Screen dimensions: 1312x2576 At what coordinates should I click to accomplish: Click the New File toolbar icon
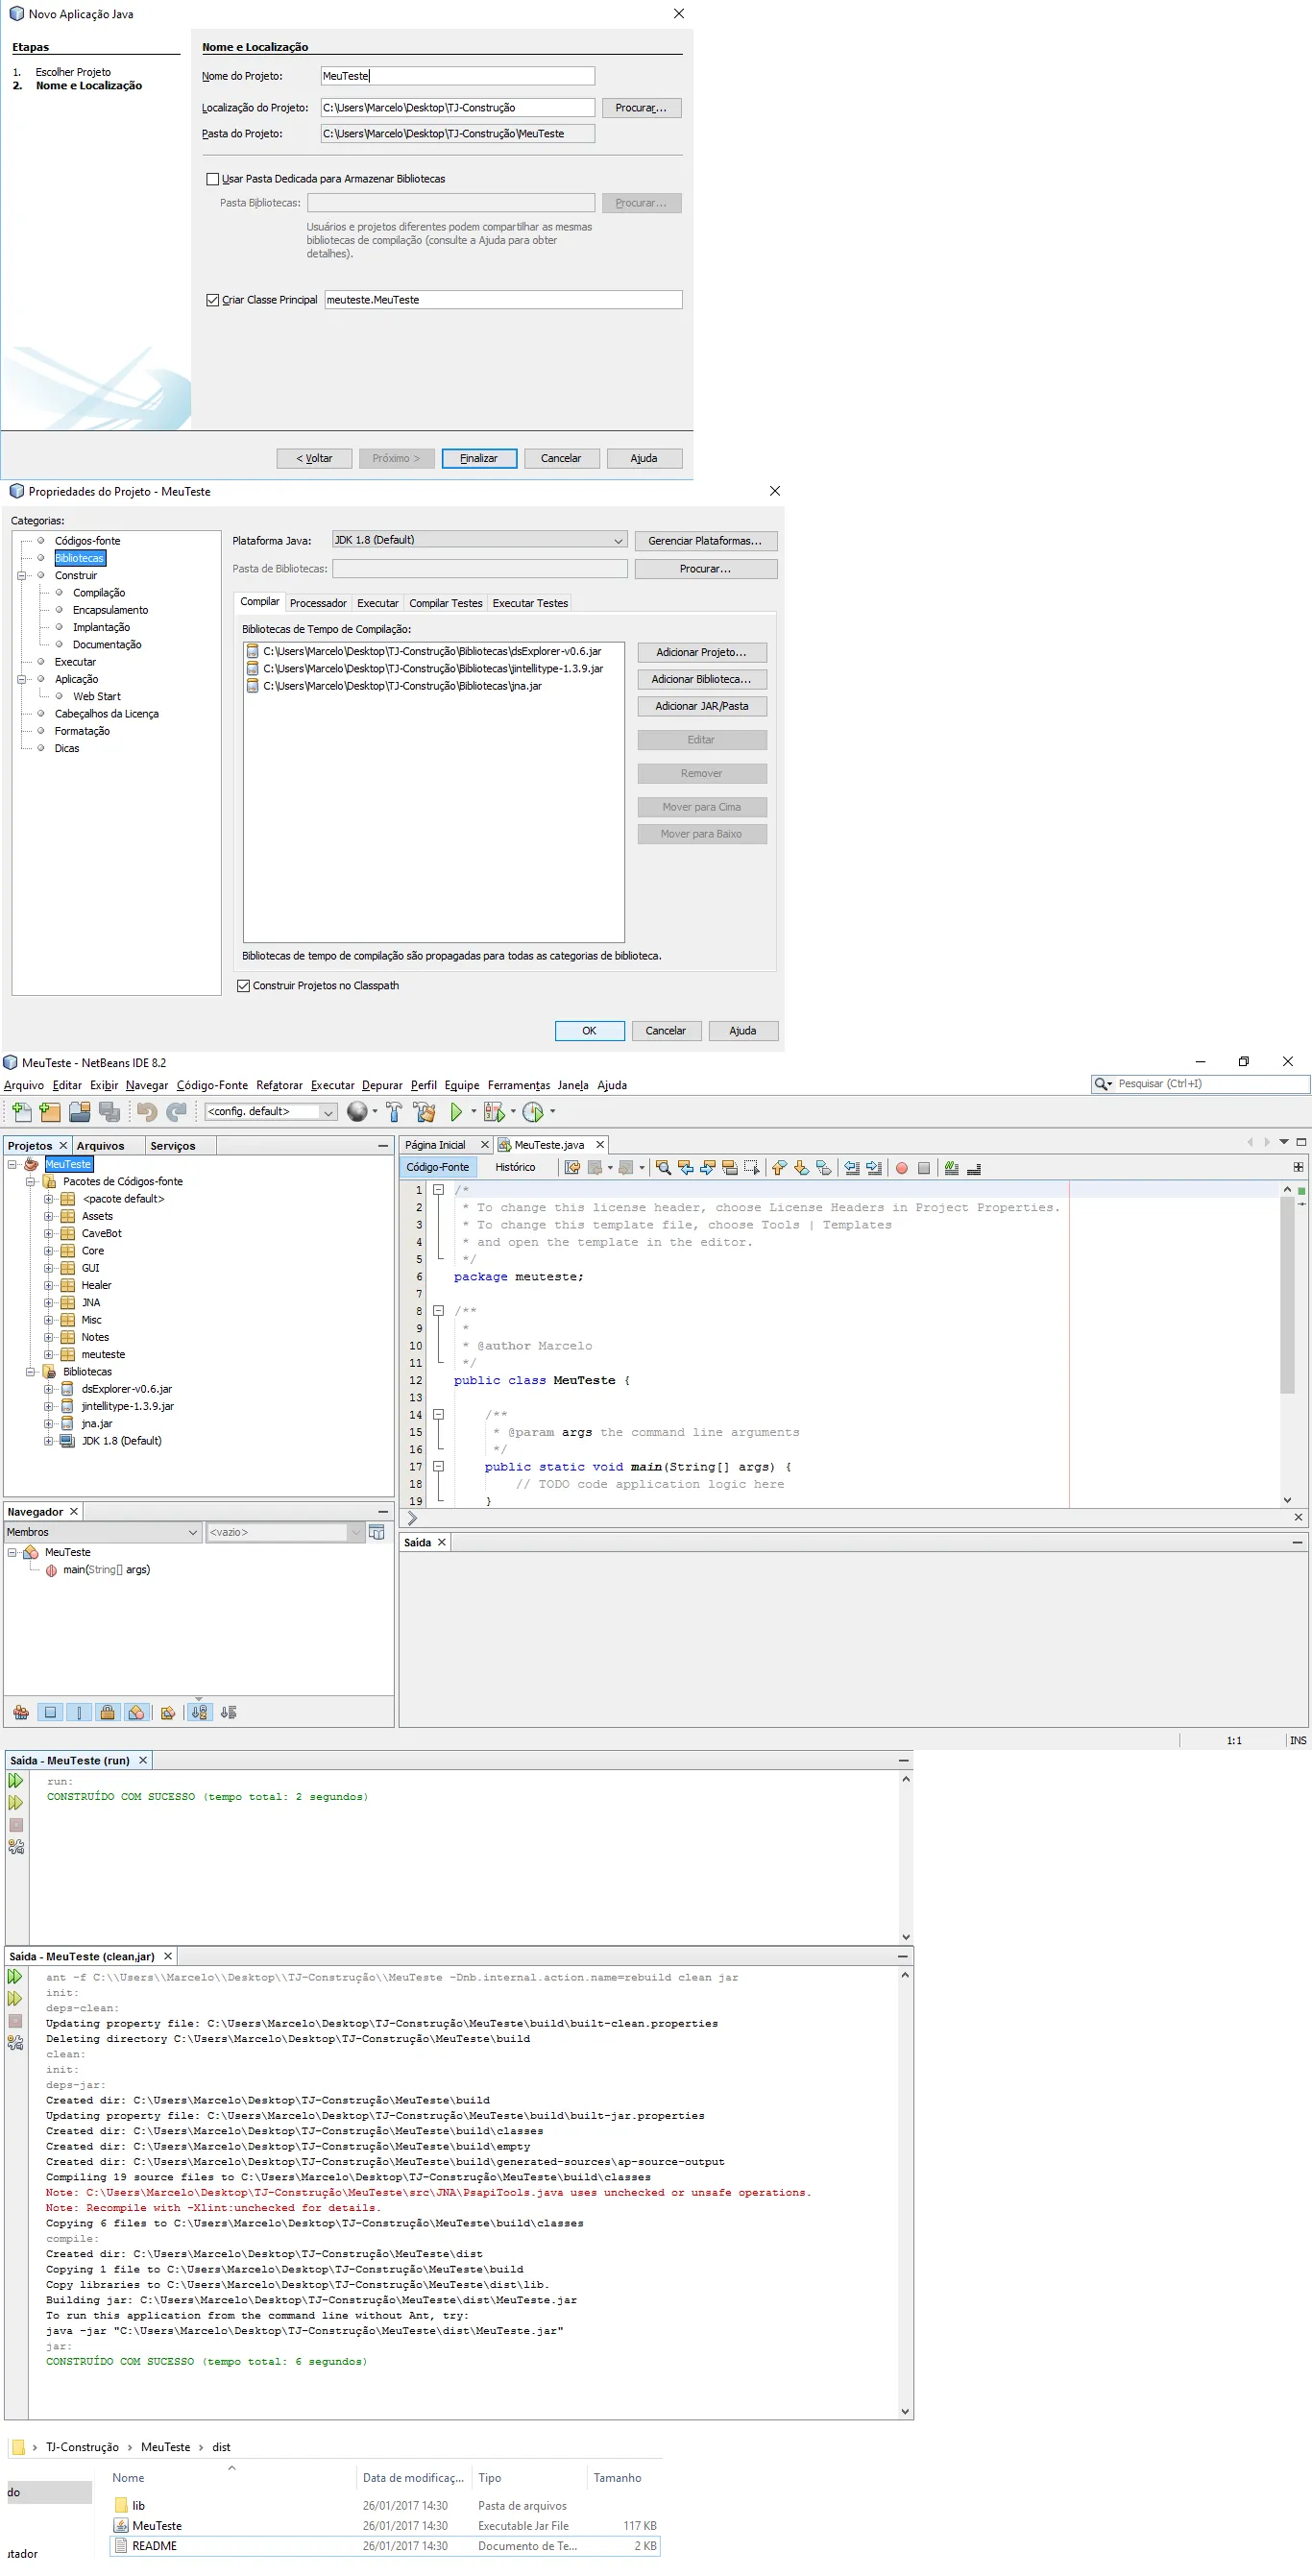coord(22,1112)
